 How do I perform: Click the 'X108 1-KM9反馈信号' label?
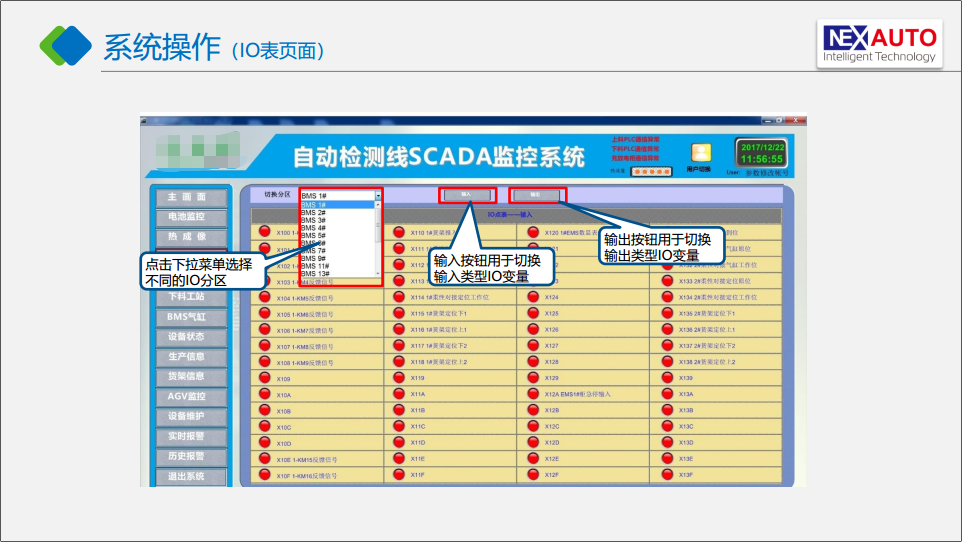click(x=305, y=363)
